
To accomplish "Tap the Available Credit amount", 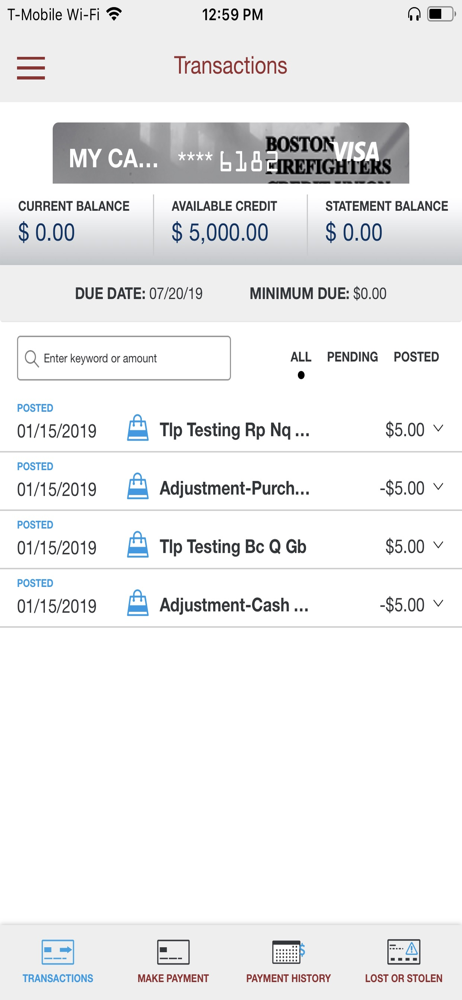I will point(220,233).
